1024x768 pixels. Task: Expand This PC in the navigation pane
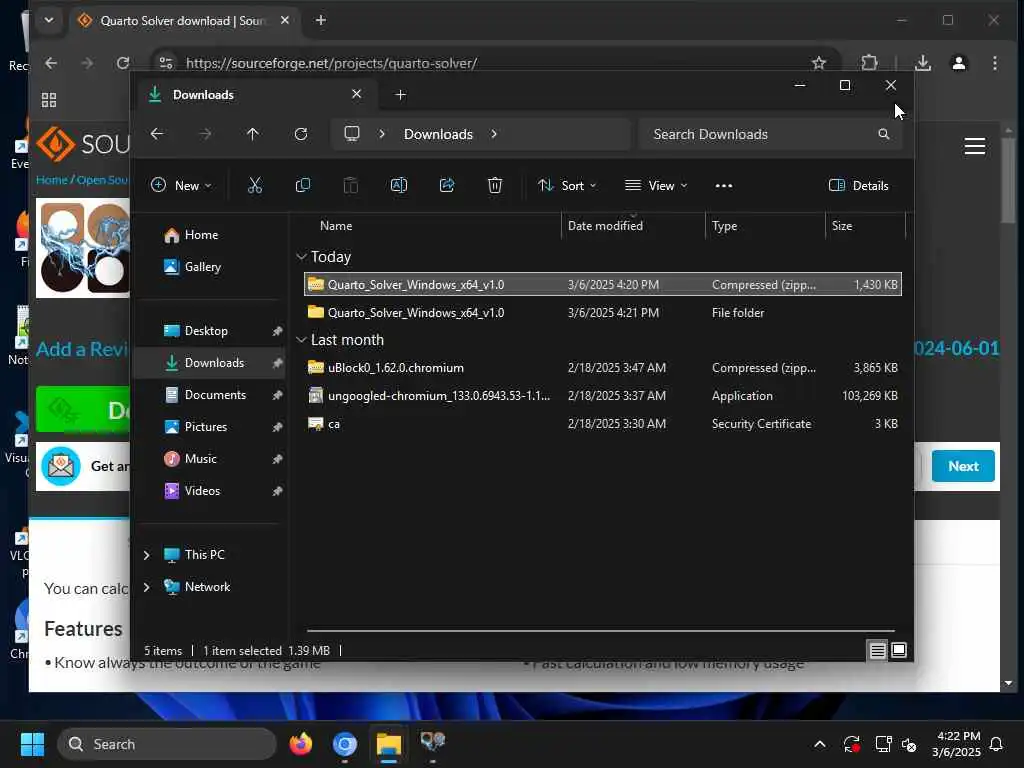point(147,555)
